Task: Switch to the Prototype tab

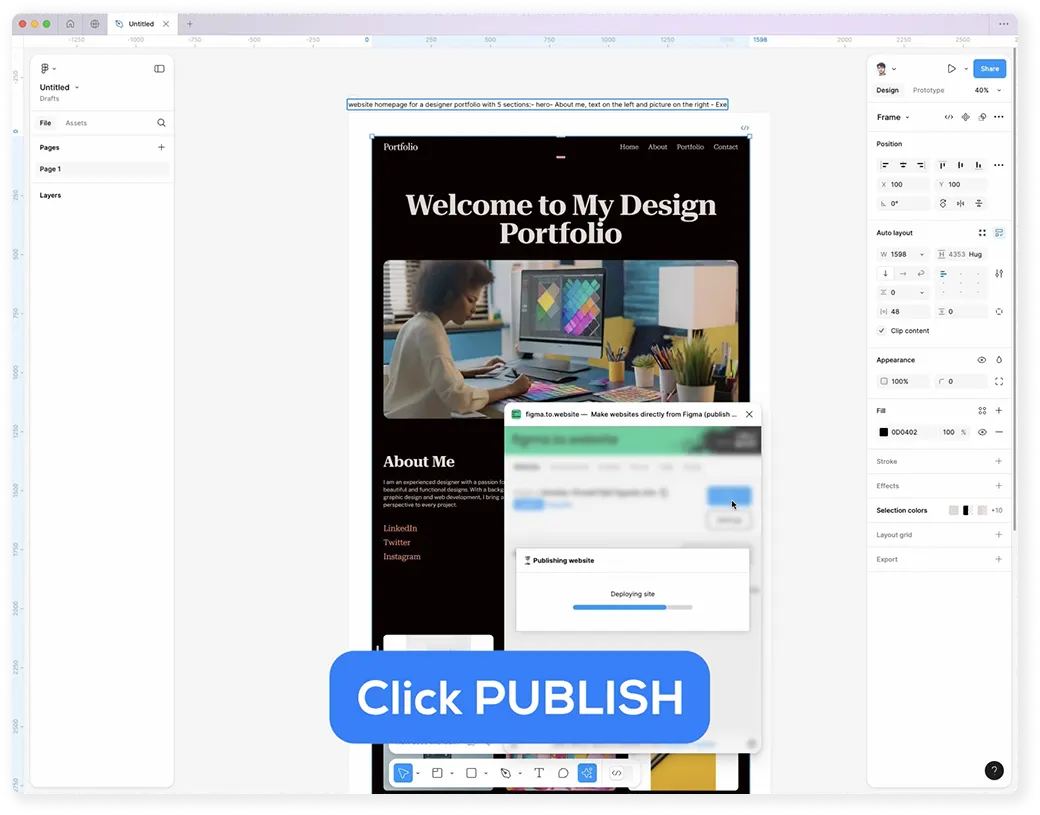Action: pyautogui.click(x=928, y=90)
